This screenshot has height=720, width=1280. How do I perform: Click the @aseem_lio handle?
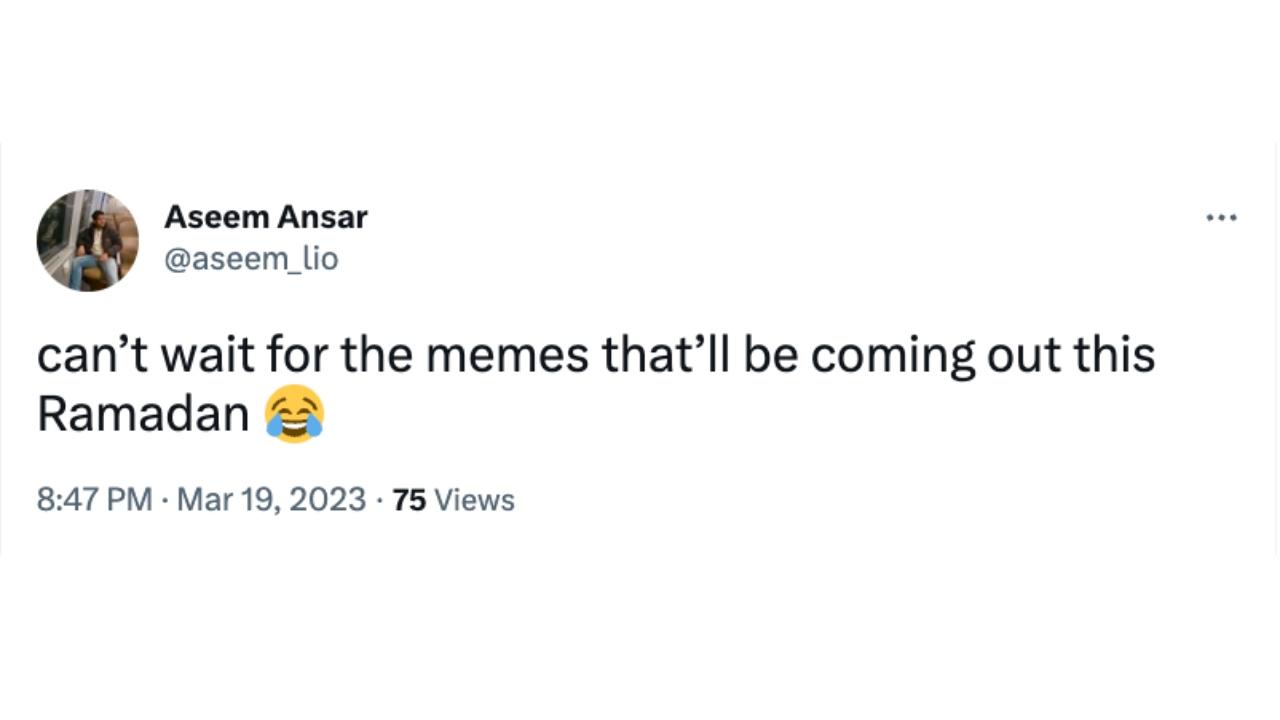point(252,258)
